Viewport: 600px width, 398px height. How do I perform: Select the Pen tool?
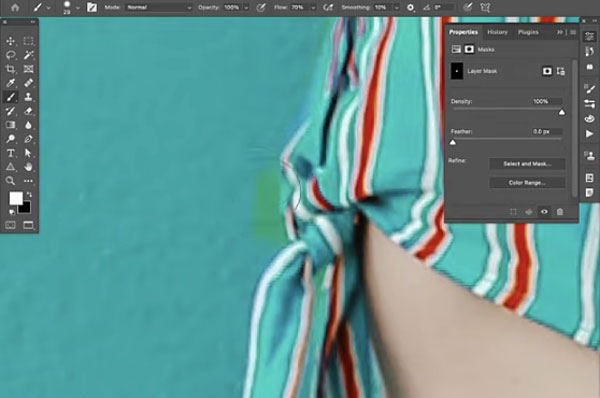pos(28,139)
